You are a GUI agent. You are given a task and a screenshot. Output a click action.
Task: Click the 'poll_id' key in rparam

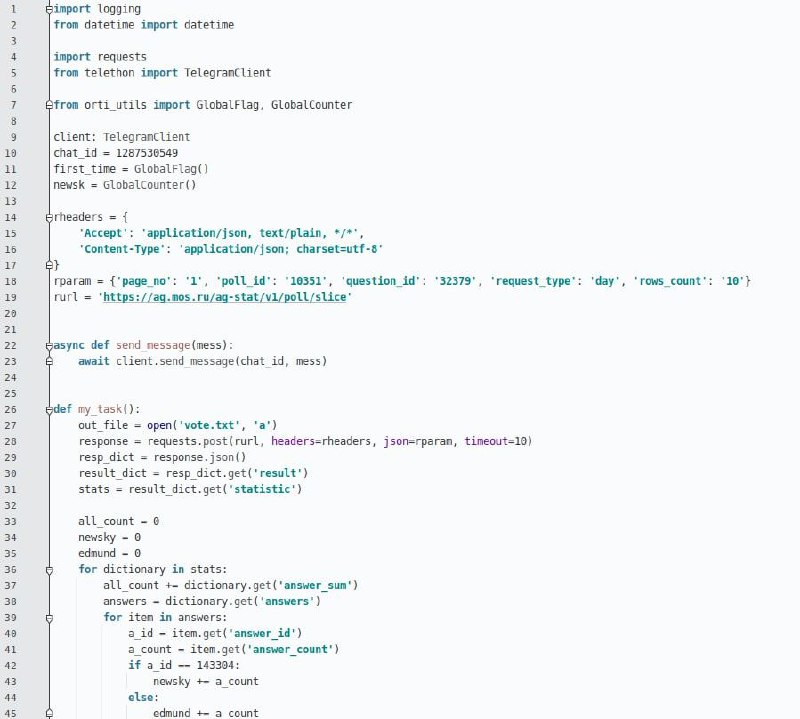244,281
